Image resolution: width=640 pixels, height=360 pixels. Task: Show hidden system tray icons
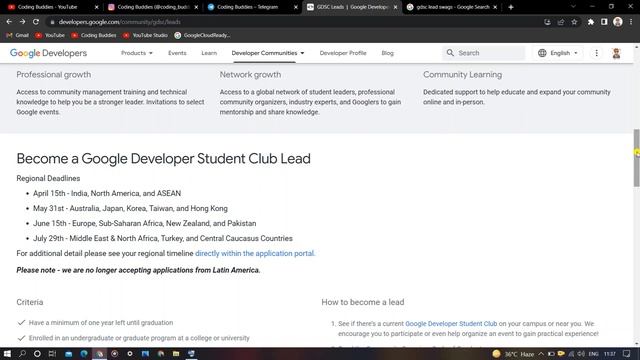(x=541, y=354)
